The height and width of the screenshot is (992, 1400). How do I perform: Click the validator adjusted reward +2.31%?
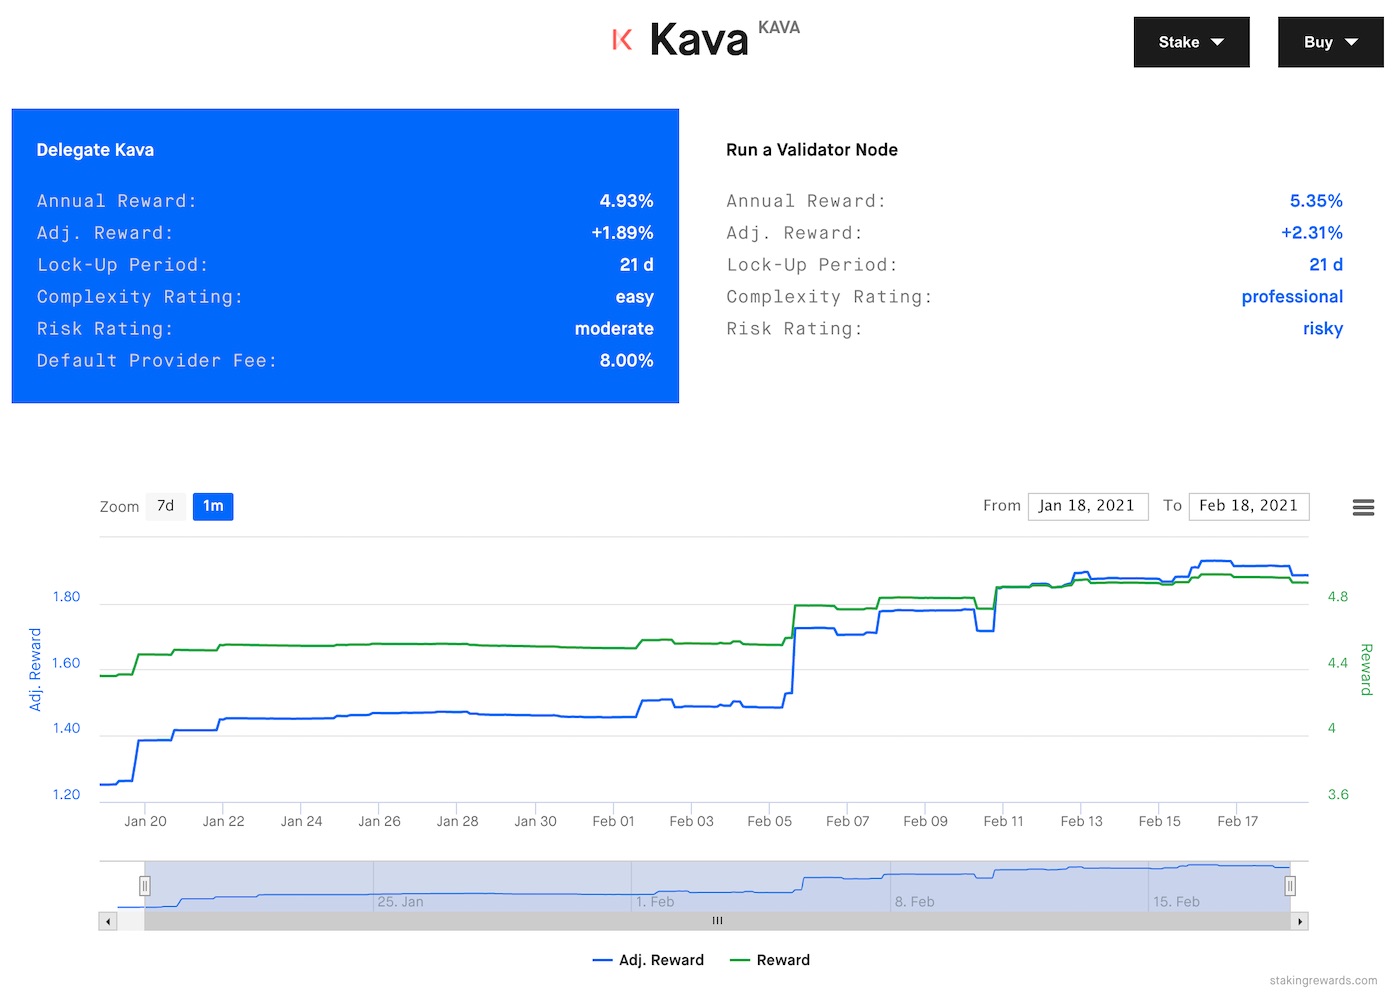tap(1312, 233)
